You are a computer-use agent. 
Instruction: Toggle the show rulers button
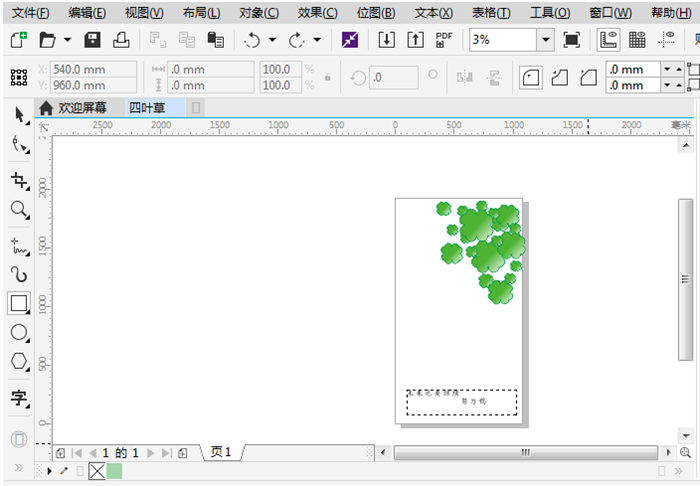[608, 40]
